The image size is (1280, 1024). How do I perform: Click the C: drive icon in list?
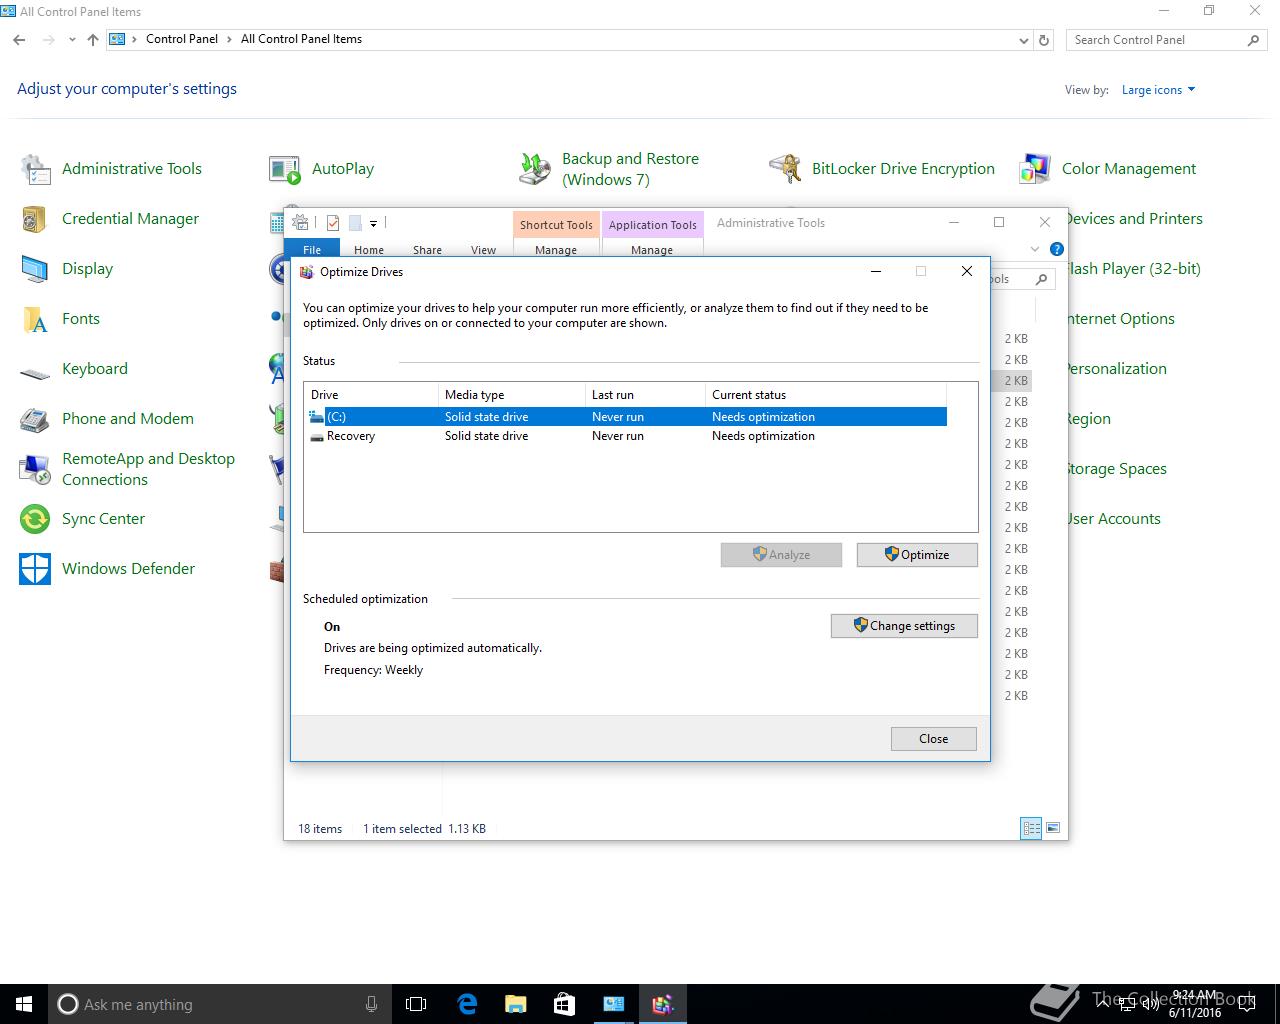317,417
